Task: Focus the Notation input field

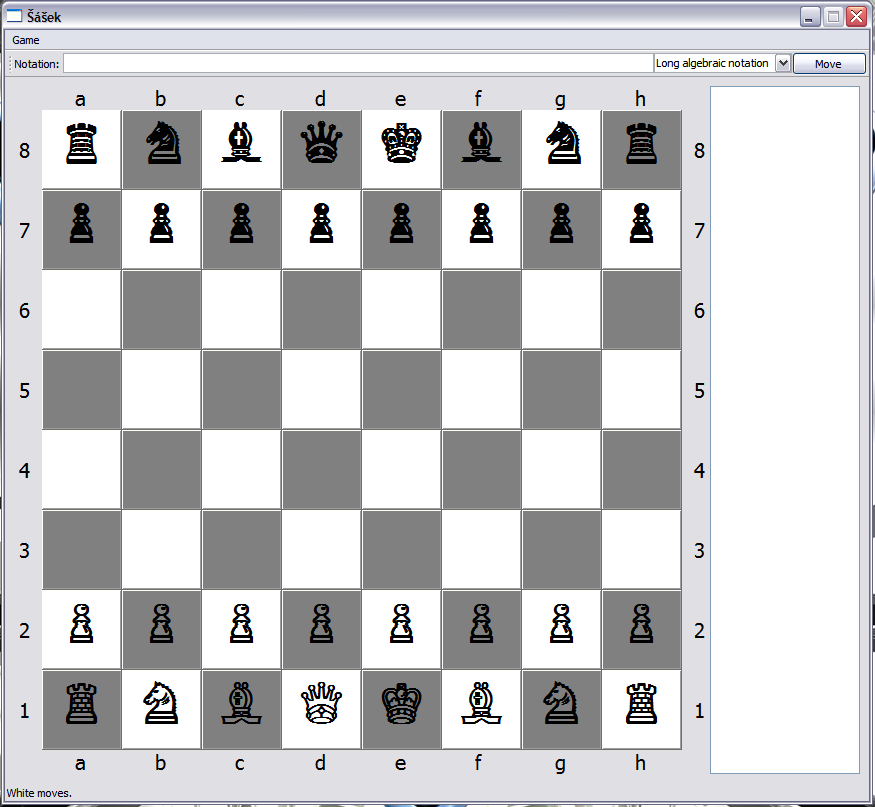Action: point(358,63)
